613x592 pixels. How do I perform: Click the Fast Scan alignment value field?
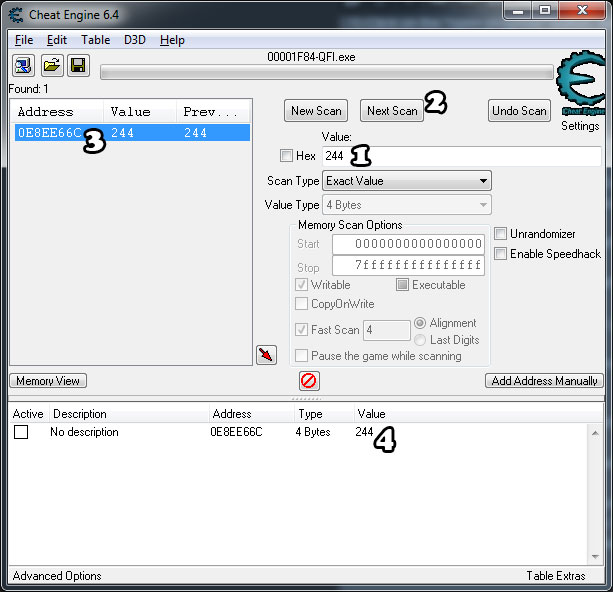[x=386, y=330]
